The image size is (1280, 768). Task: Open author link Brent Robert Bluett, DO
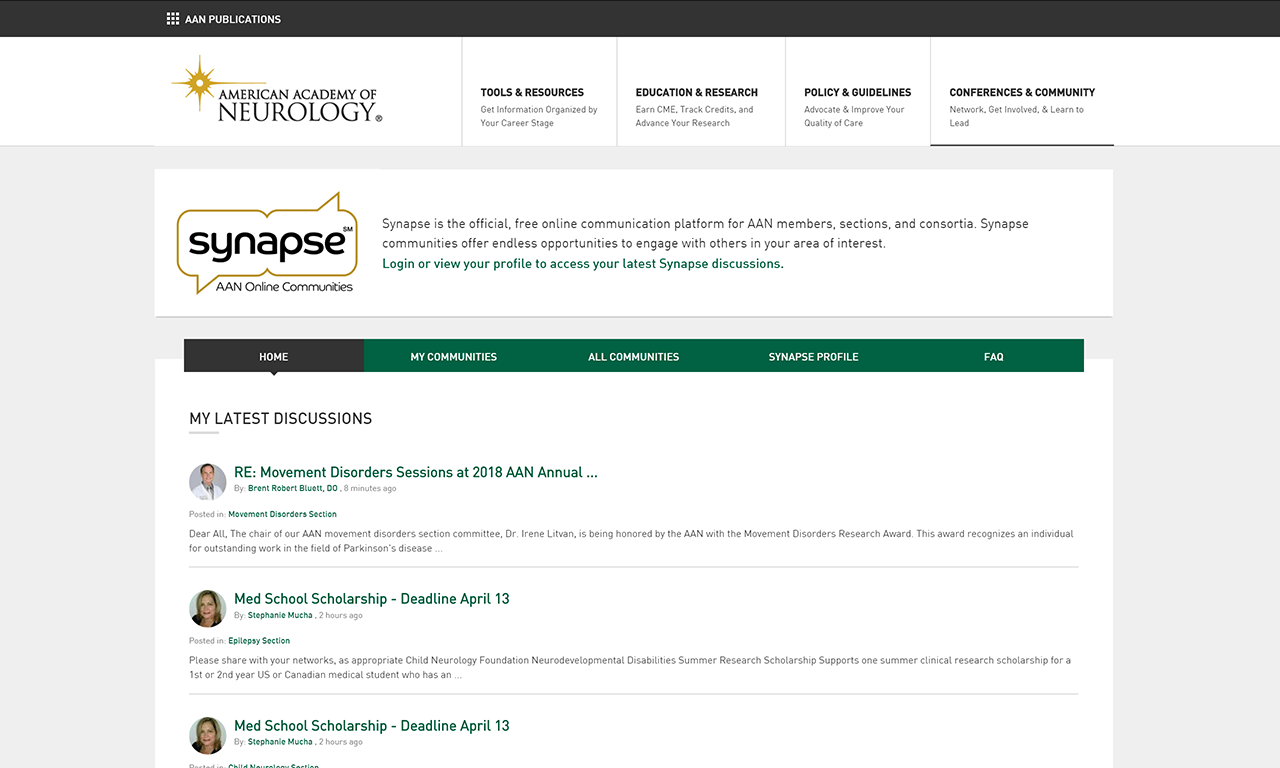[293, 489]
